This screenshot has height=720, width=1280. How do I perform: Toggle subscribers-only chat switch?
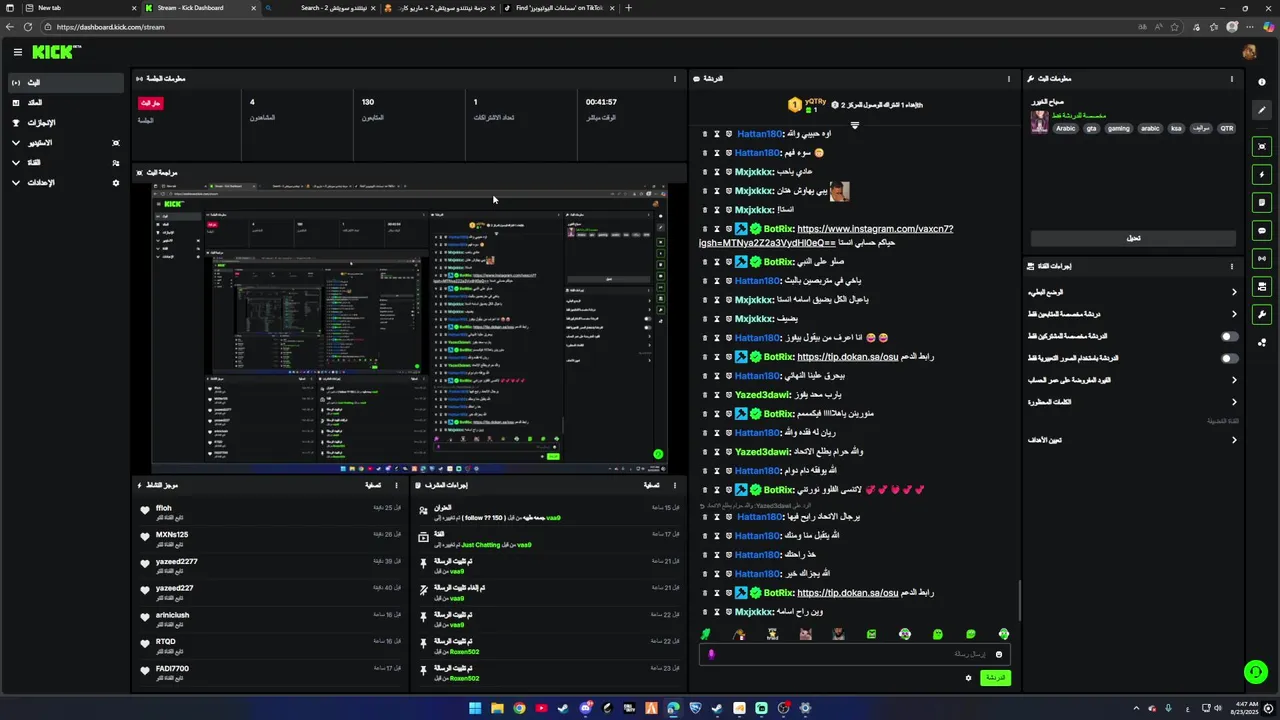coord(1230,337)
